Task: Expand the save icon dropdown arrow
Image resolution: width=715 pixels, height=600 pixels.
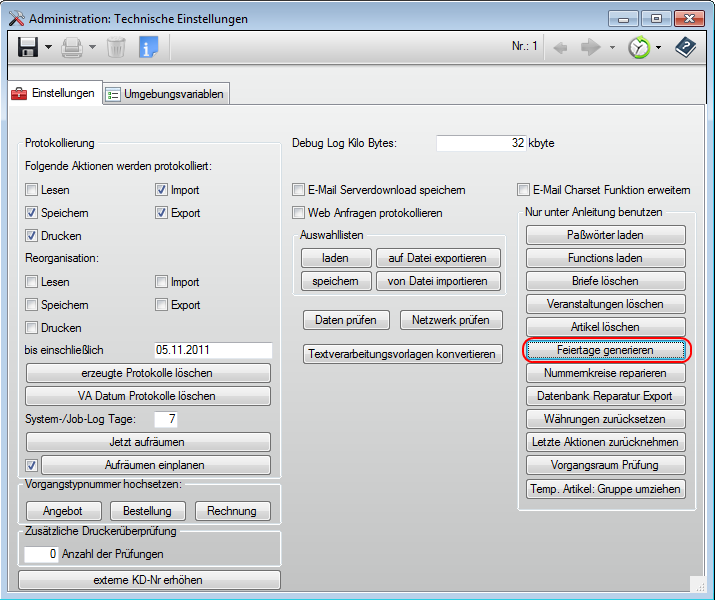Action: (48, 47)
